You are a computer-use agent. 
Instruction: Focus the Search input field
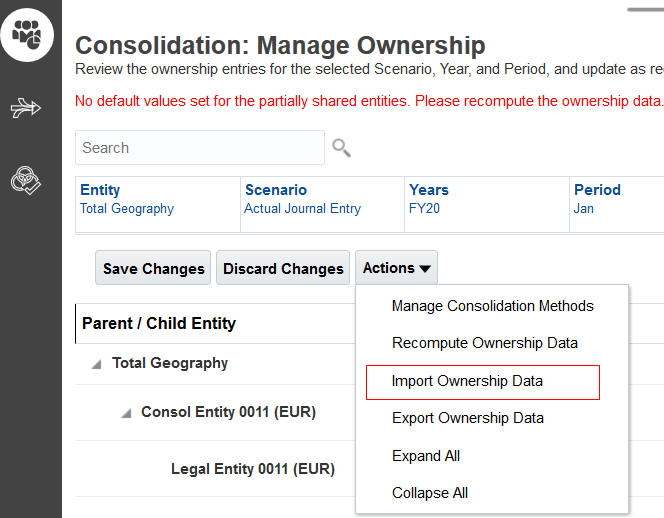pyautogui.click(x=199, y=148)
